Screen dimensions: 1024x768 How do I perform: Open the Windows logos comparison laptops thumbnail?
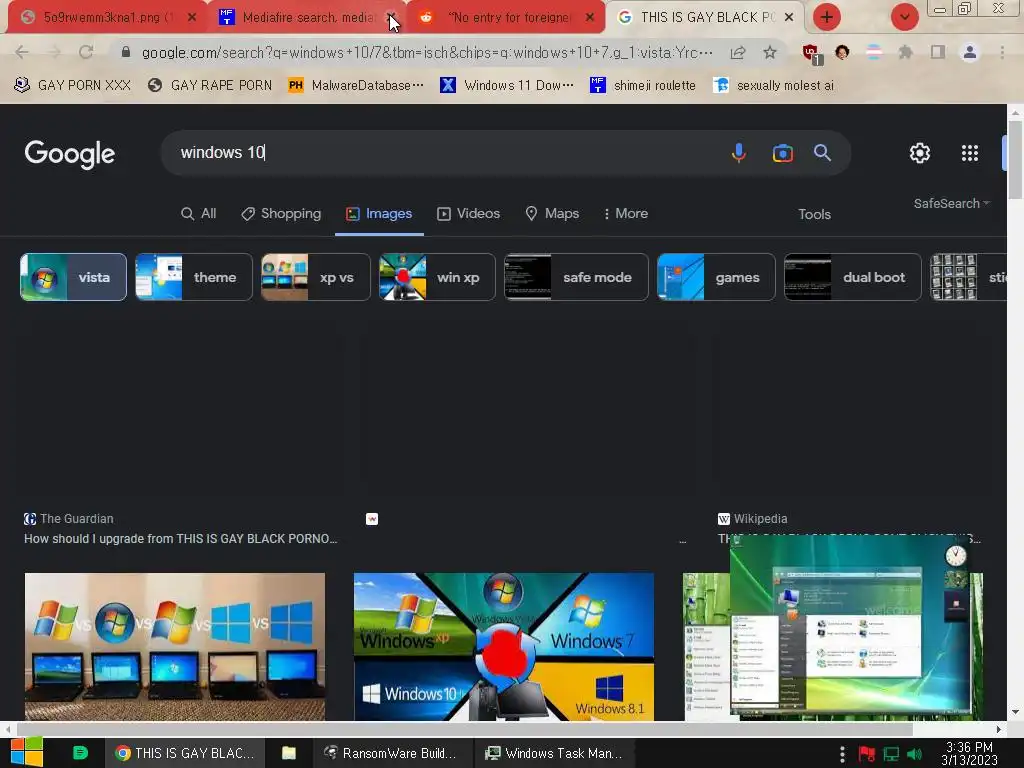click(x=174, y=647)
